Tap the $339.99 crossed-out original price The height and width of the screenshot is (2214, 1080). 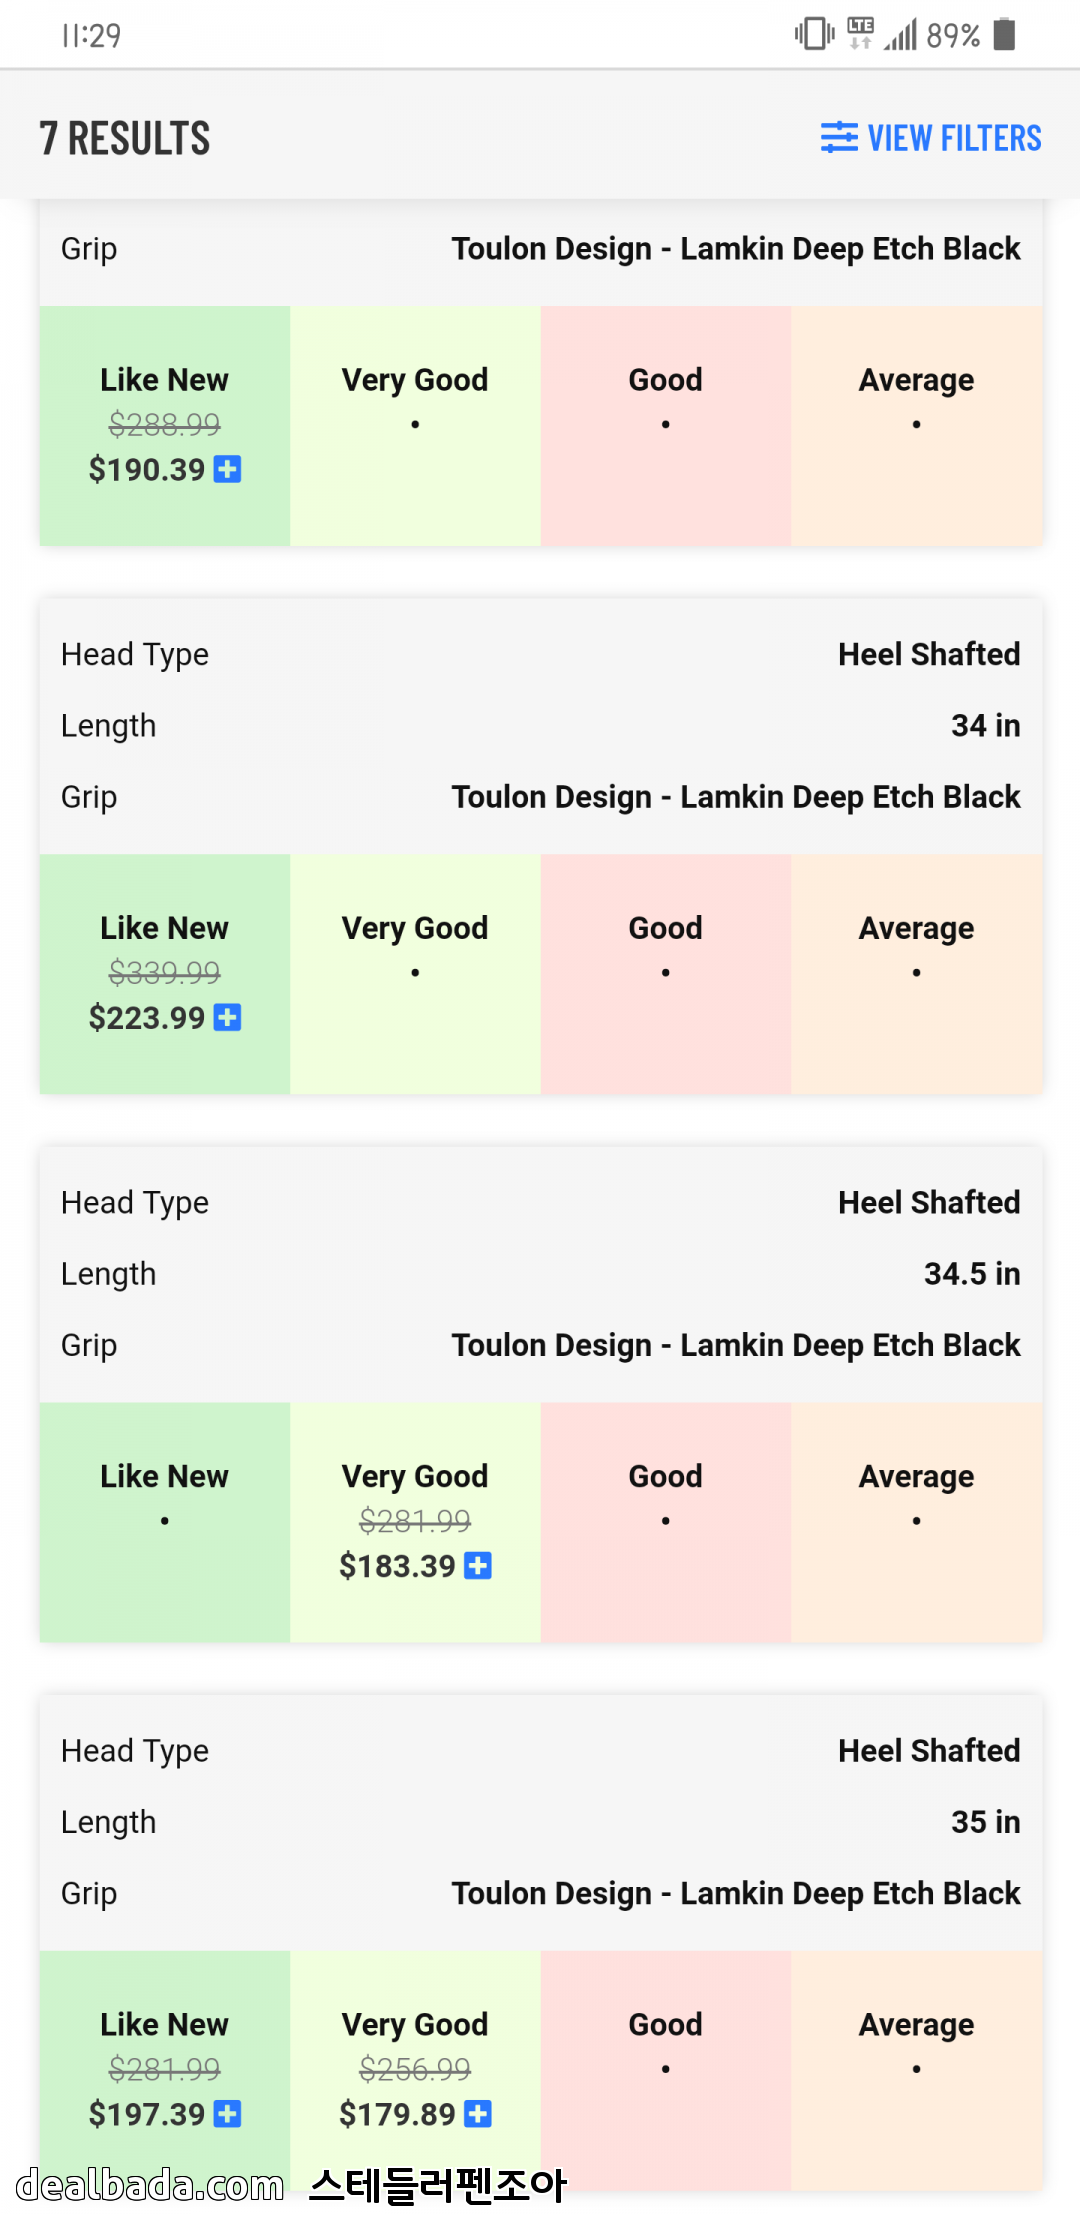coord(165,972)
